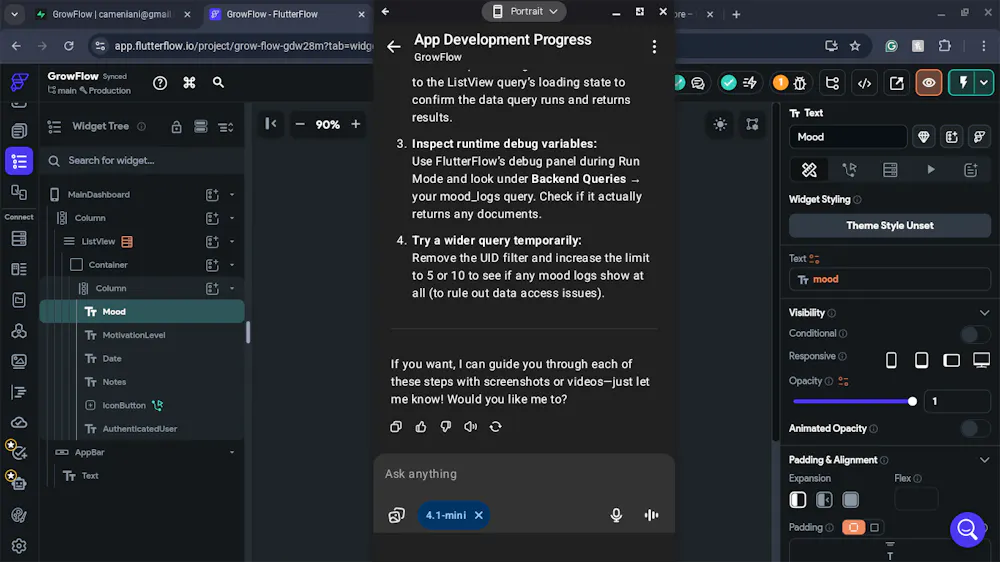Start voice mode with waveform icon
Image resolution: width=1000 pixels, height=562 pixels.
point(651,515)
